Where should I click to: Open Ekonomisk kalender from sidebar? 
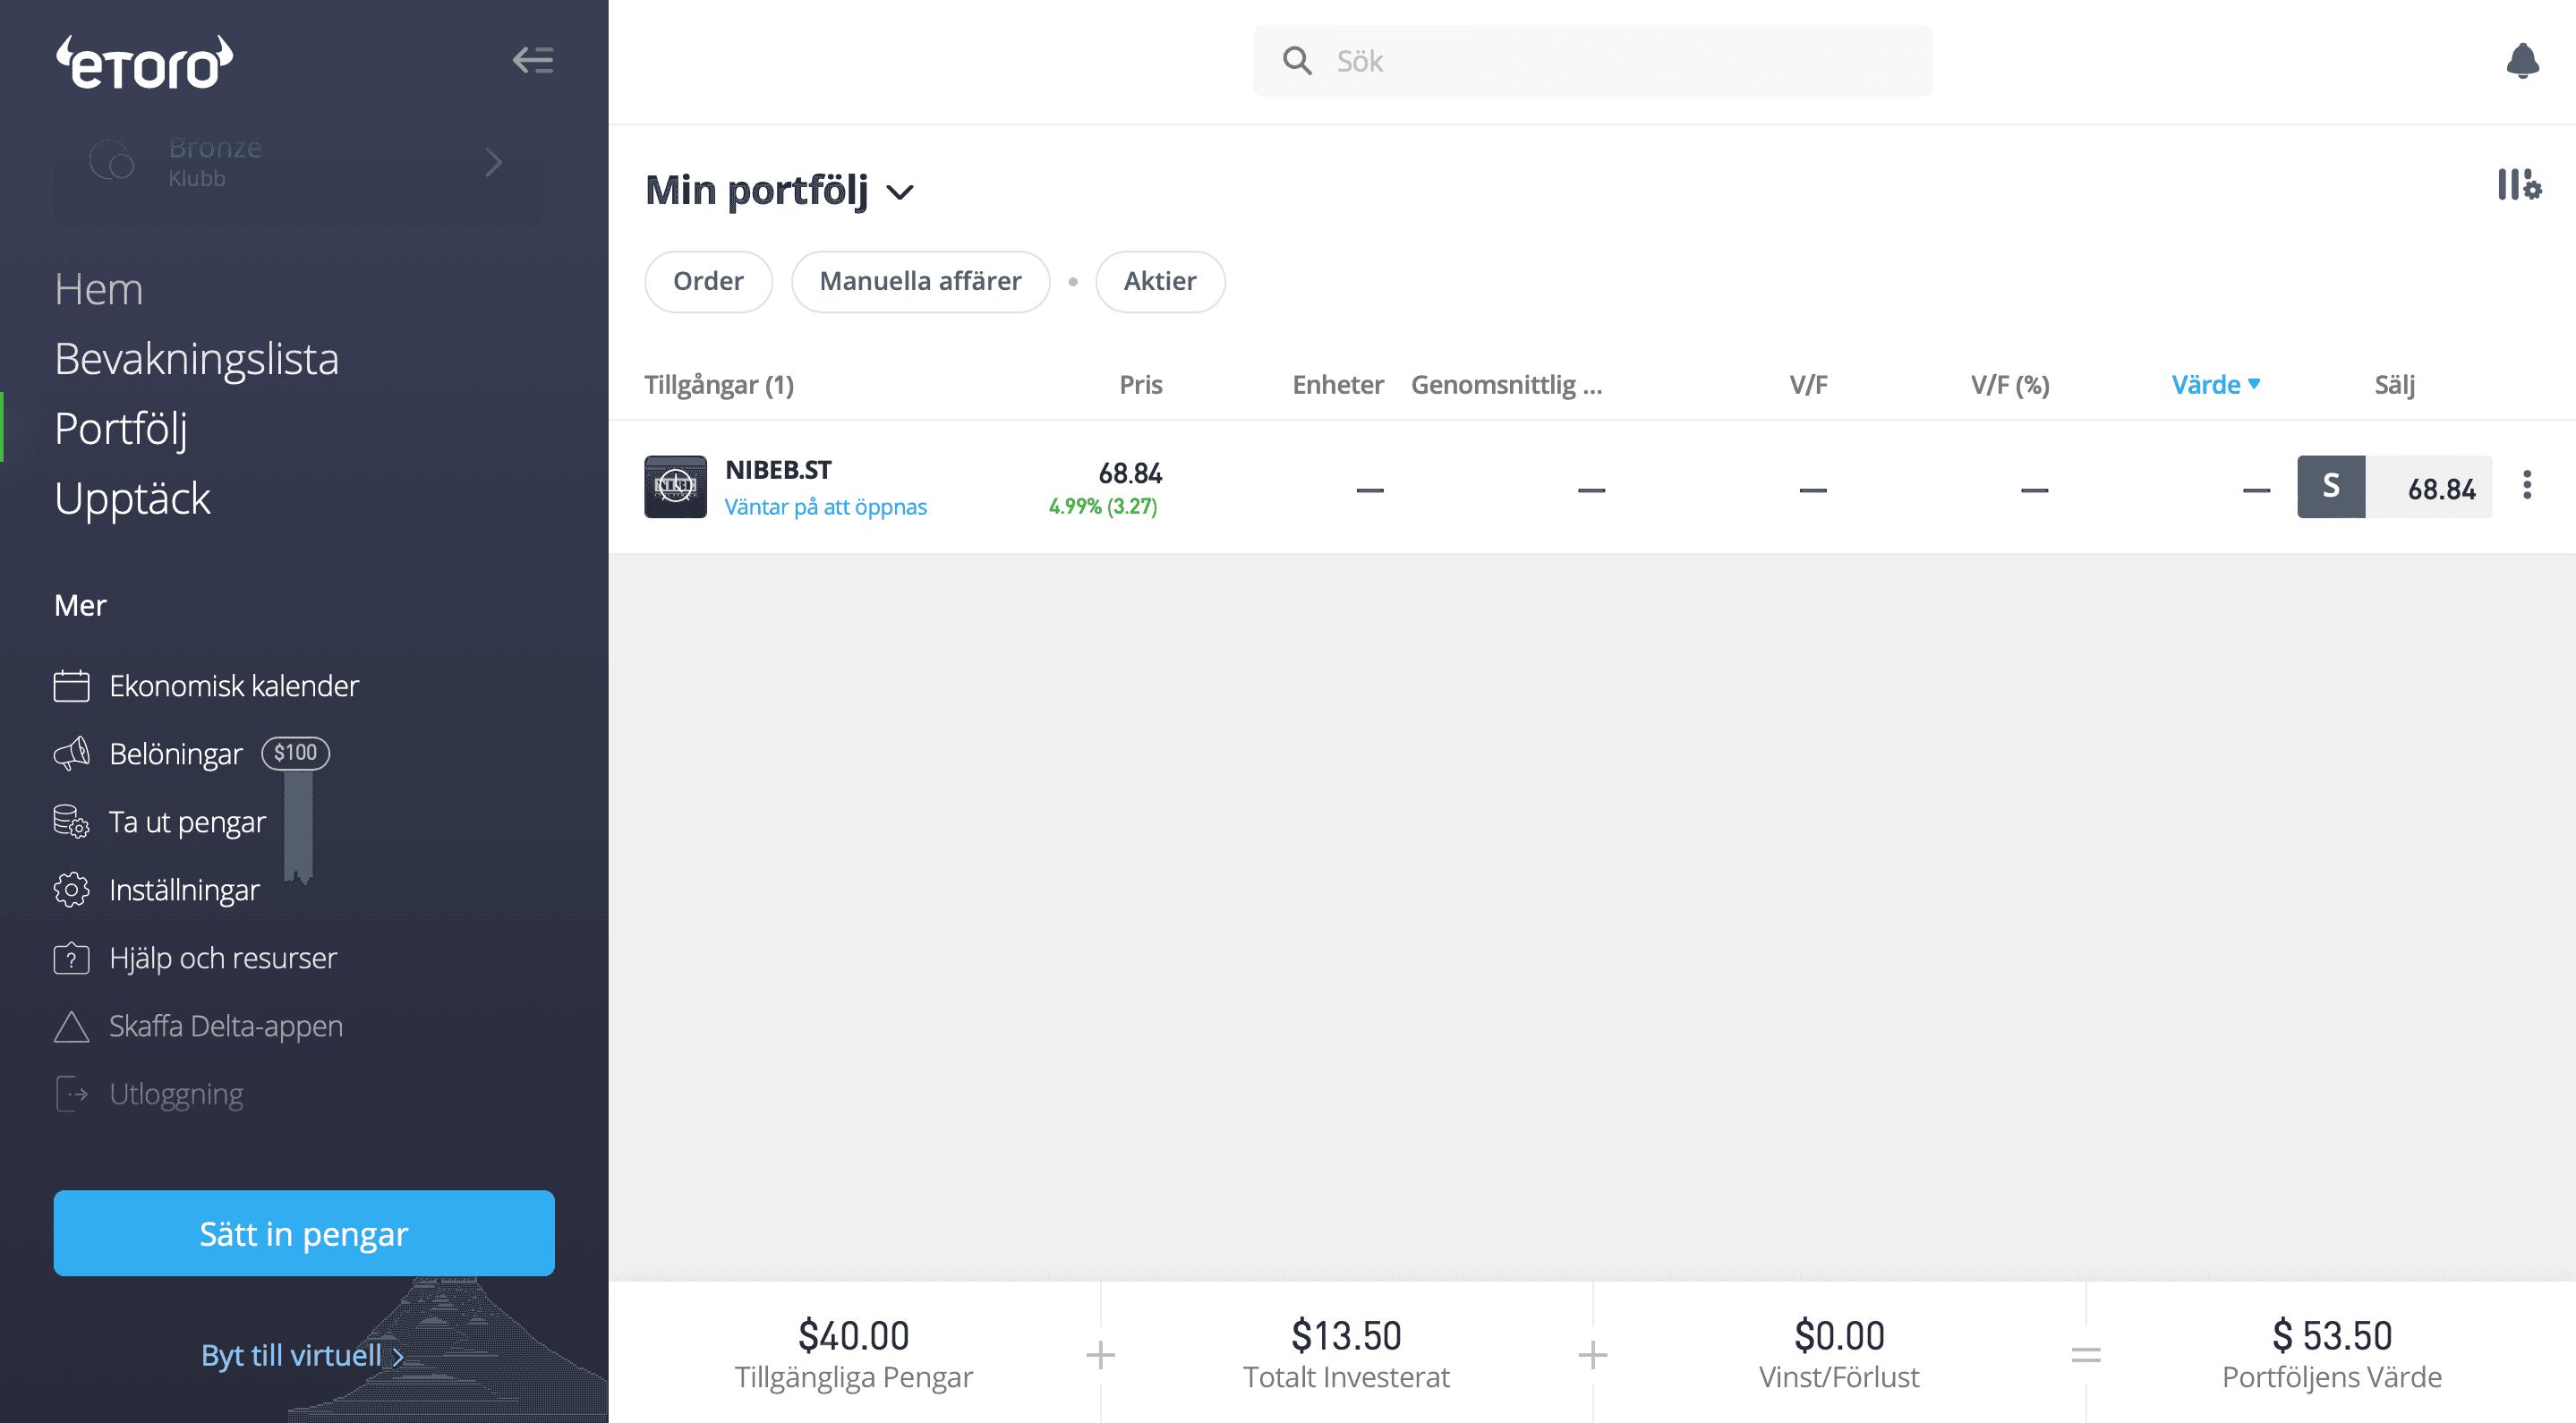pos(233,686)
